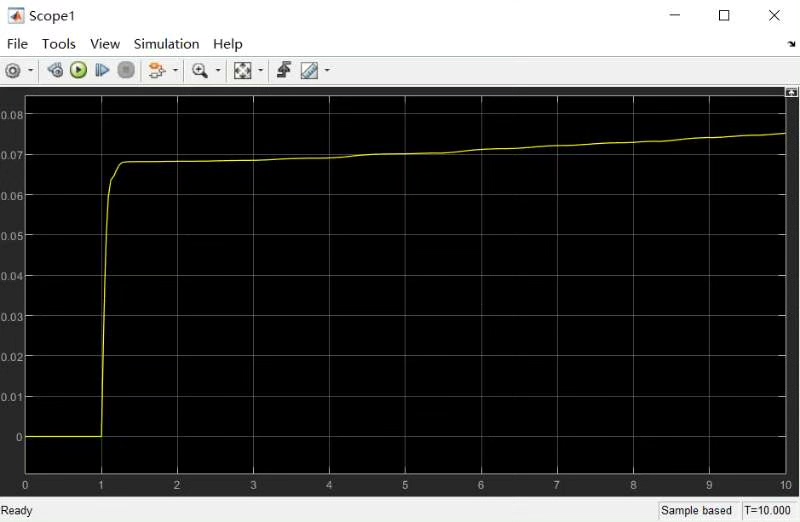Expand the axes scaling dropdown arrow
The image size is (800, 522).
tap(261, 70)
